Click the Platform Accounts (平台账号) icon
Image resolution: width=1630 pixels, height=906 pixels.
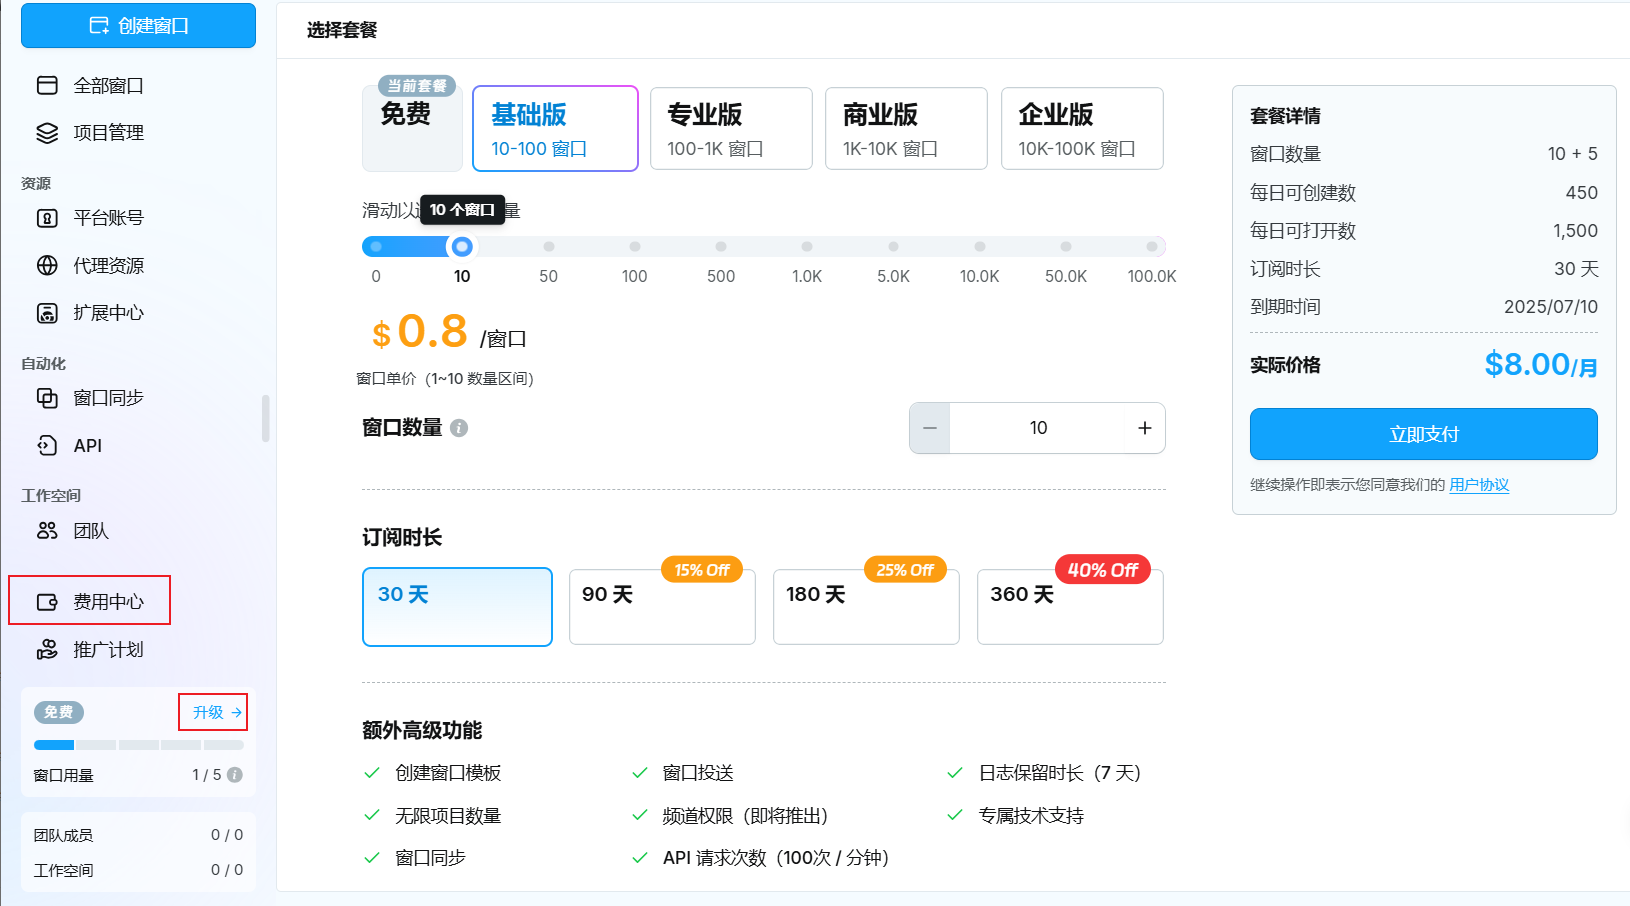[x=47, y=218]
